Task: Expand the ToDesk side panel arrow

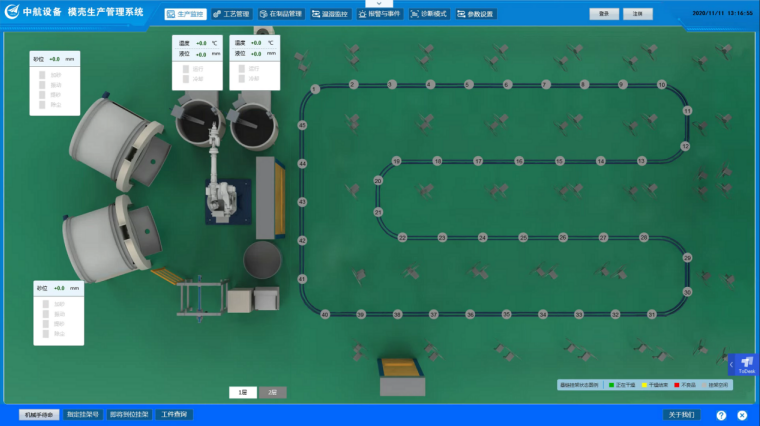Action: (731, 364)
